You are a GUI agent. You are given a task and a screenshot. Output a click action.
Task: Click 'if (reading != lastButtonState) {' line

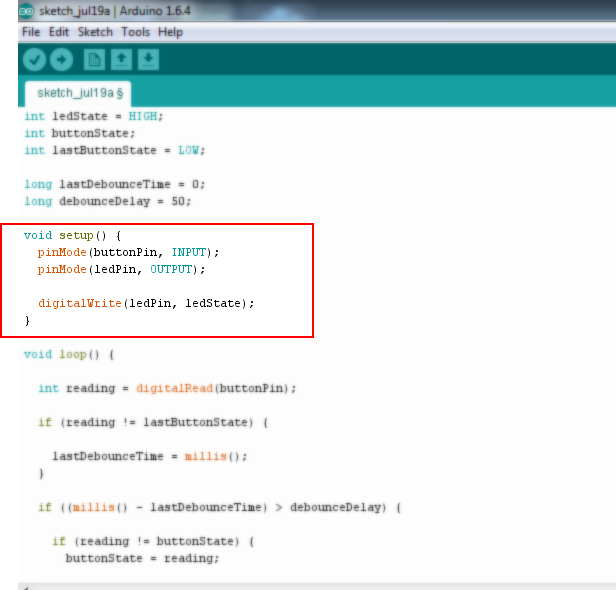pos(153,422)
